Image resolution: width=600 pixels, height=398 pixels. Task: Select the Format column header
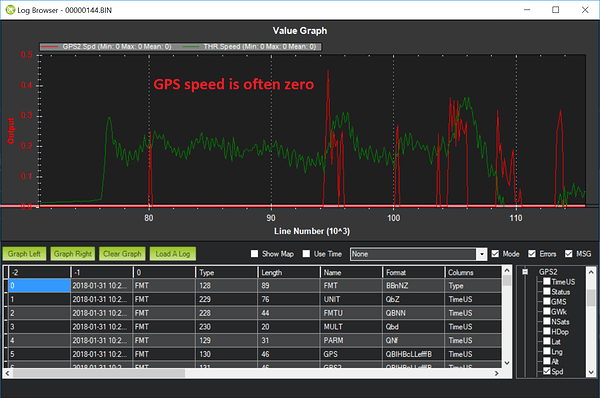(414, 272)
